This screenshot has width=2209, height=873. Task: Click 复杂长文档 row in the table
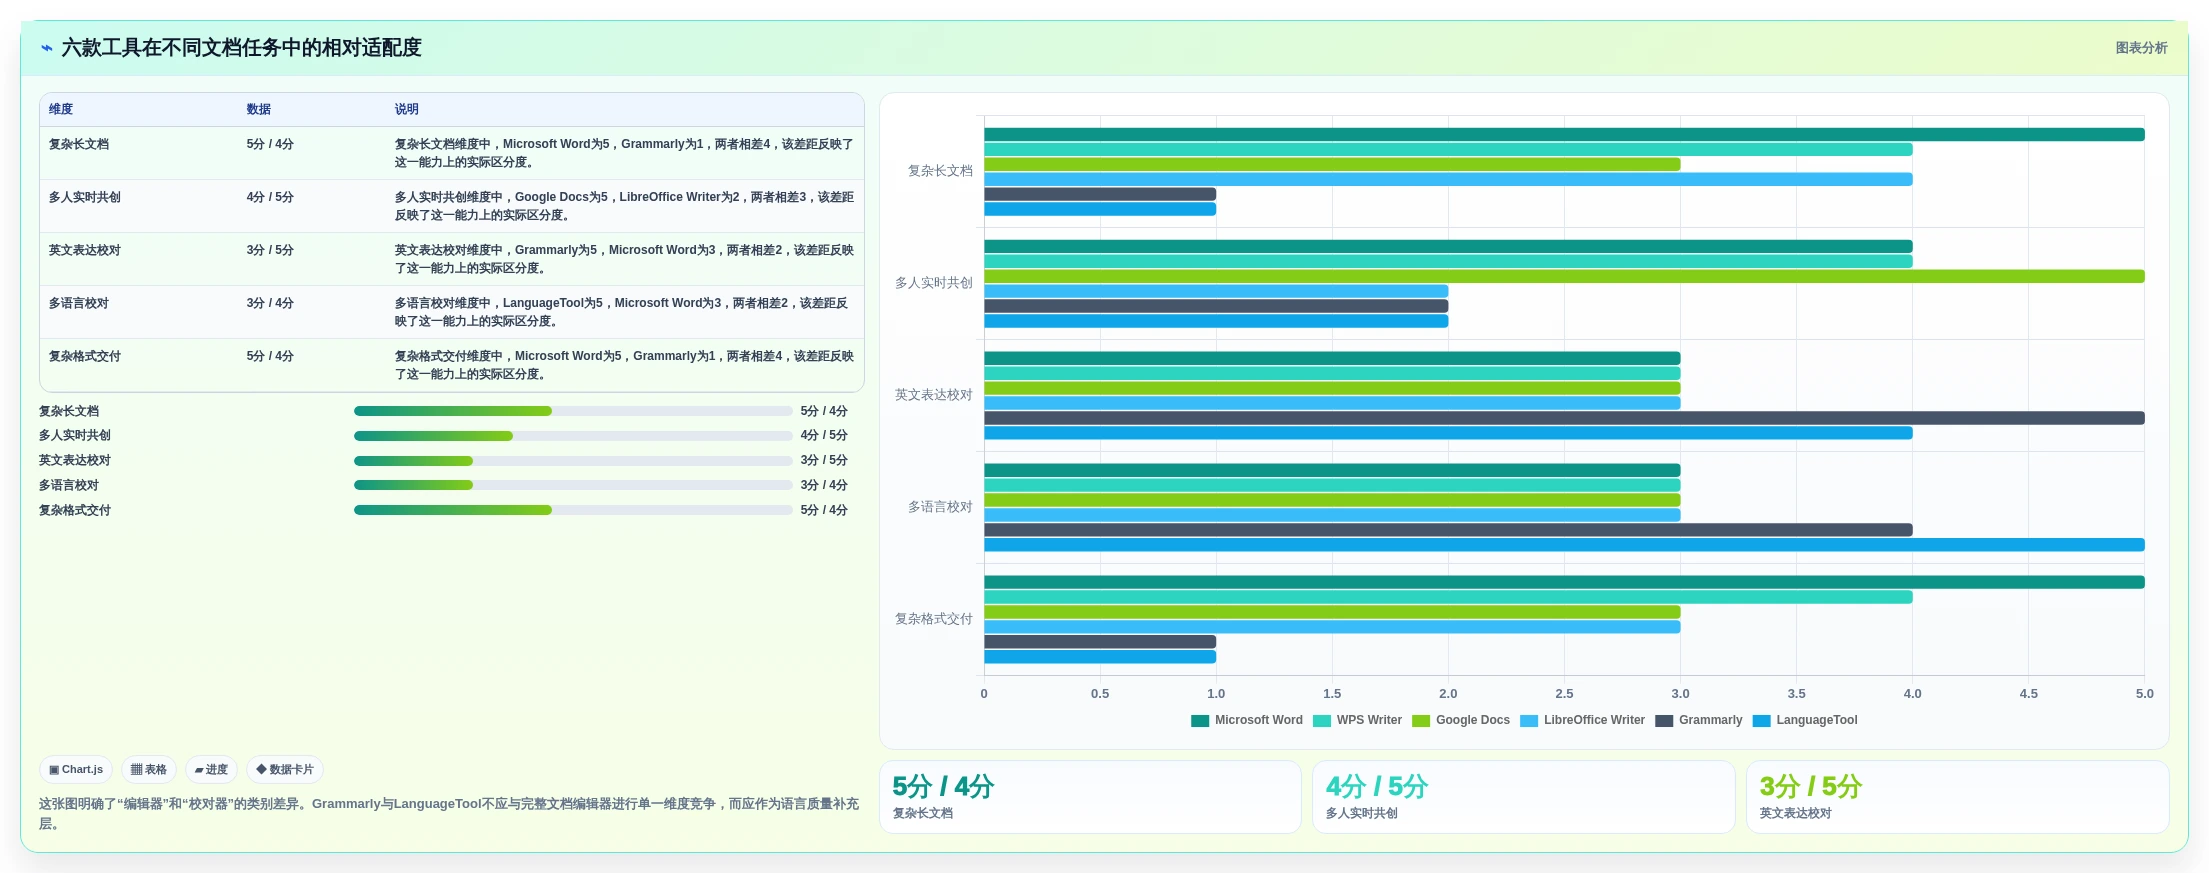(452, 153)
